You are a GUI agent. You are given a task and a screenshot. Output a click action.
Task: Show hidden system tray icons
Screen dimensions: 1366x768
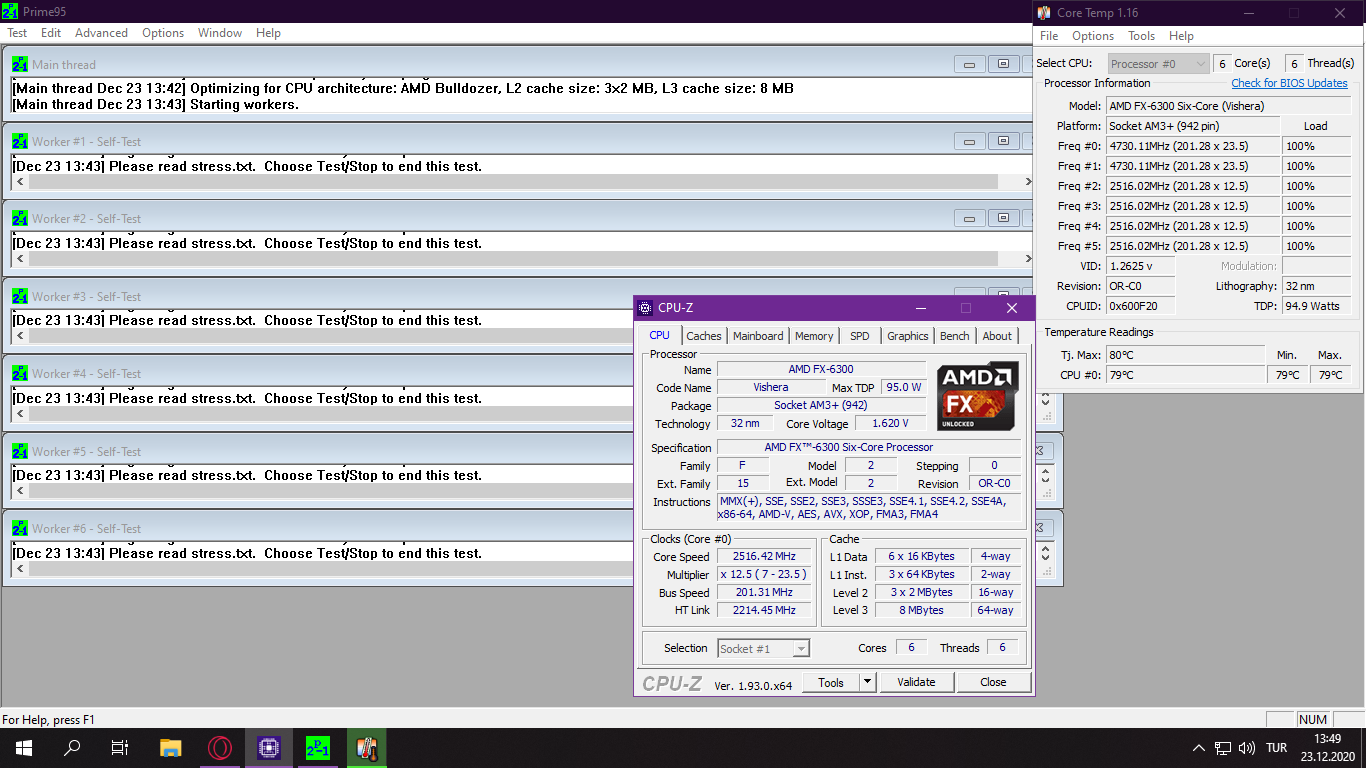click(x=1199, y=747)
